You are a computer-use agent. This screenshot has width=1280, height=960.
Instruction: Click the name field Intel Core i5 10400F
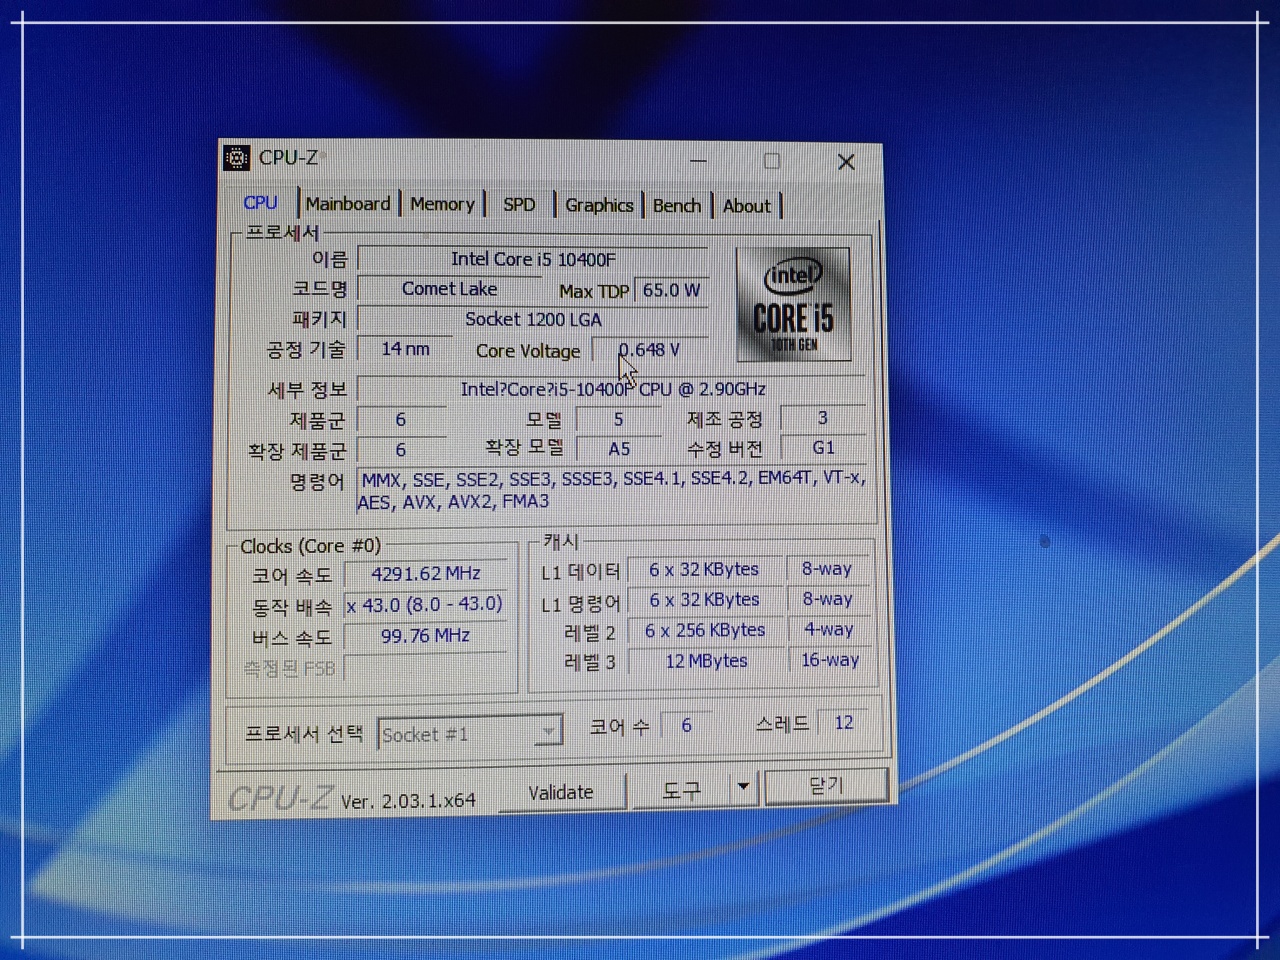(x=533, y=259)
